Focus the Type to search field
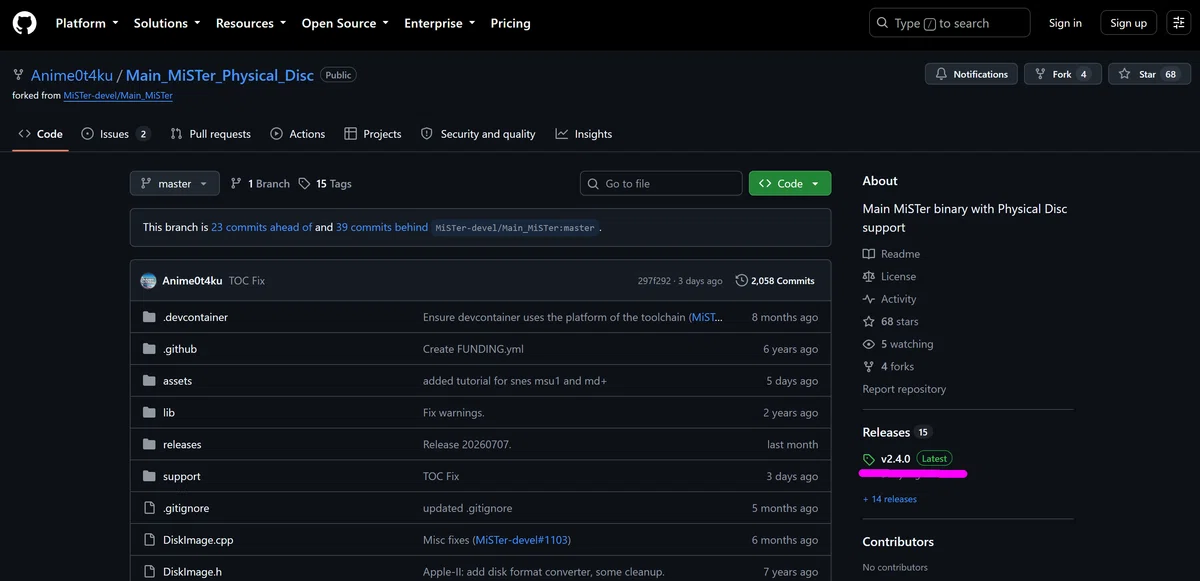The width and height of the screenshot is (1200, 581). click(x=949, y=23)
